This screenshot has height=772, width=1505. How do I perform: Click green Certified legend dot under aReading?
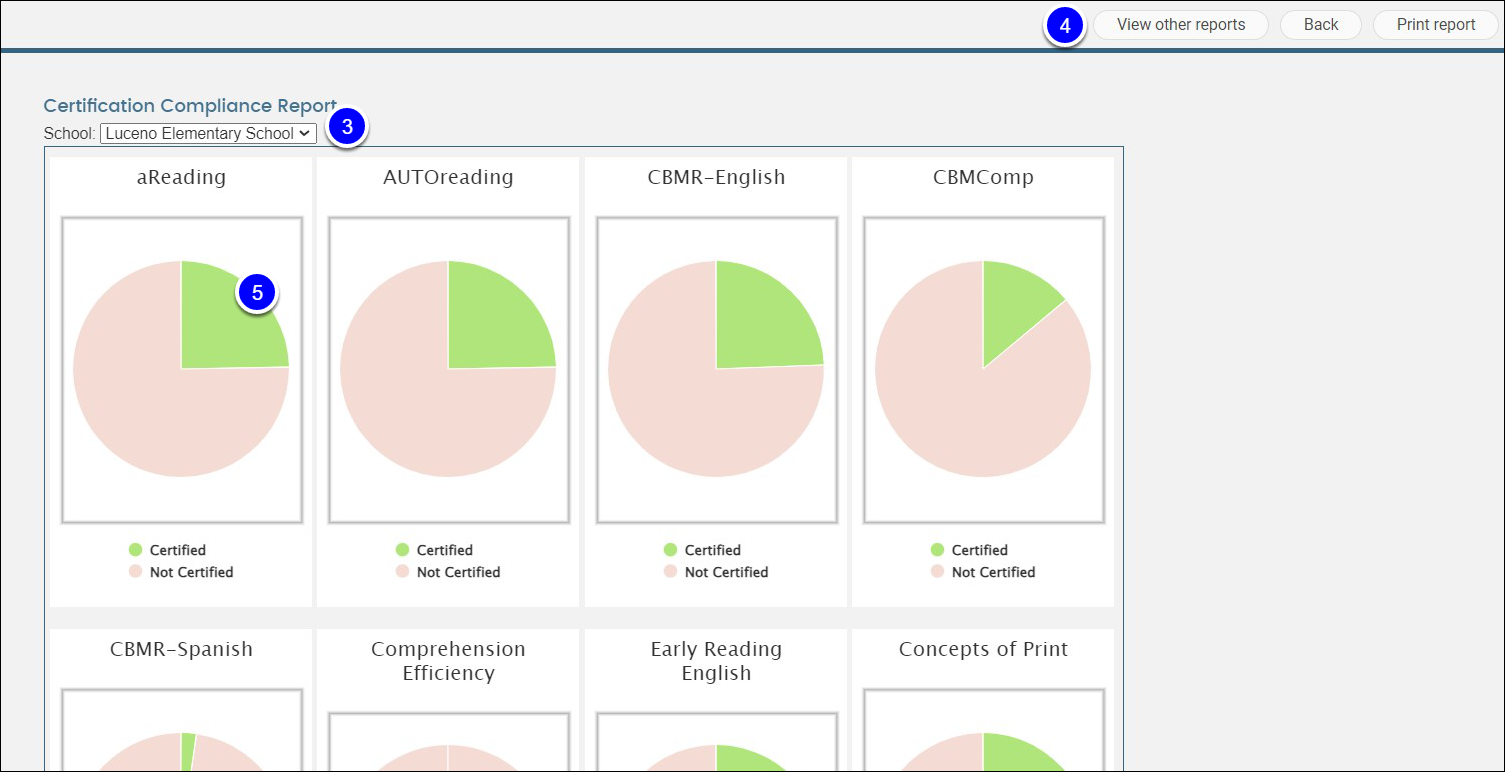pos(136,550)
